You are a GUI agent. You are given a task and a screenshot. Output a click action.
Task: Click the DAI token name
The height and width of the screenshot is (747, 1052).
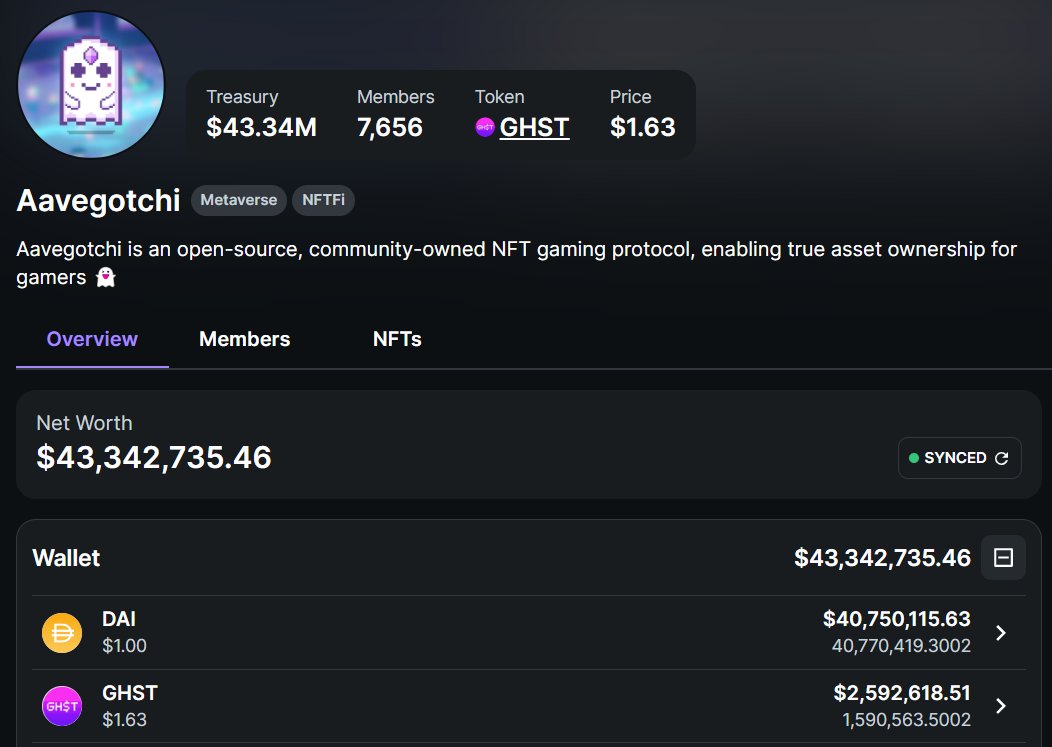(x=119, y=619)
